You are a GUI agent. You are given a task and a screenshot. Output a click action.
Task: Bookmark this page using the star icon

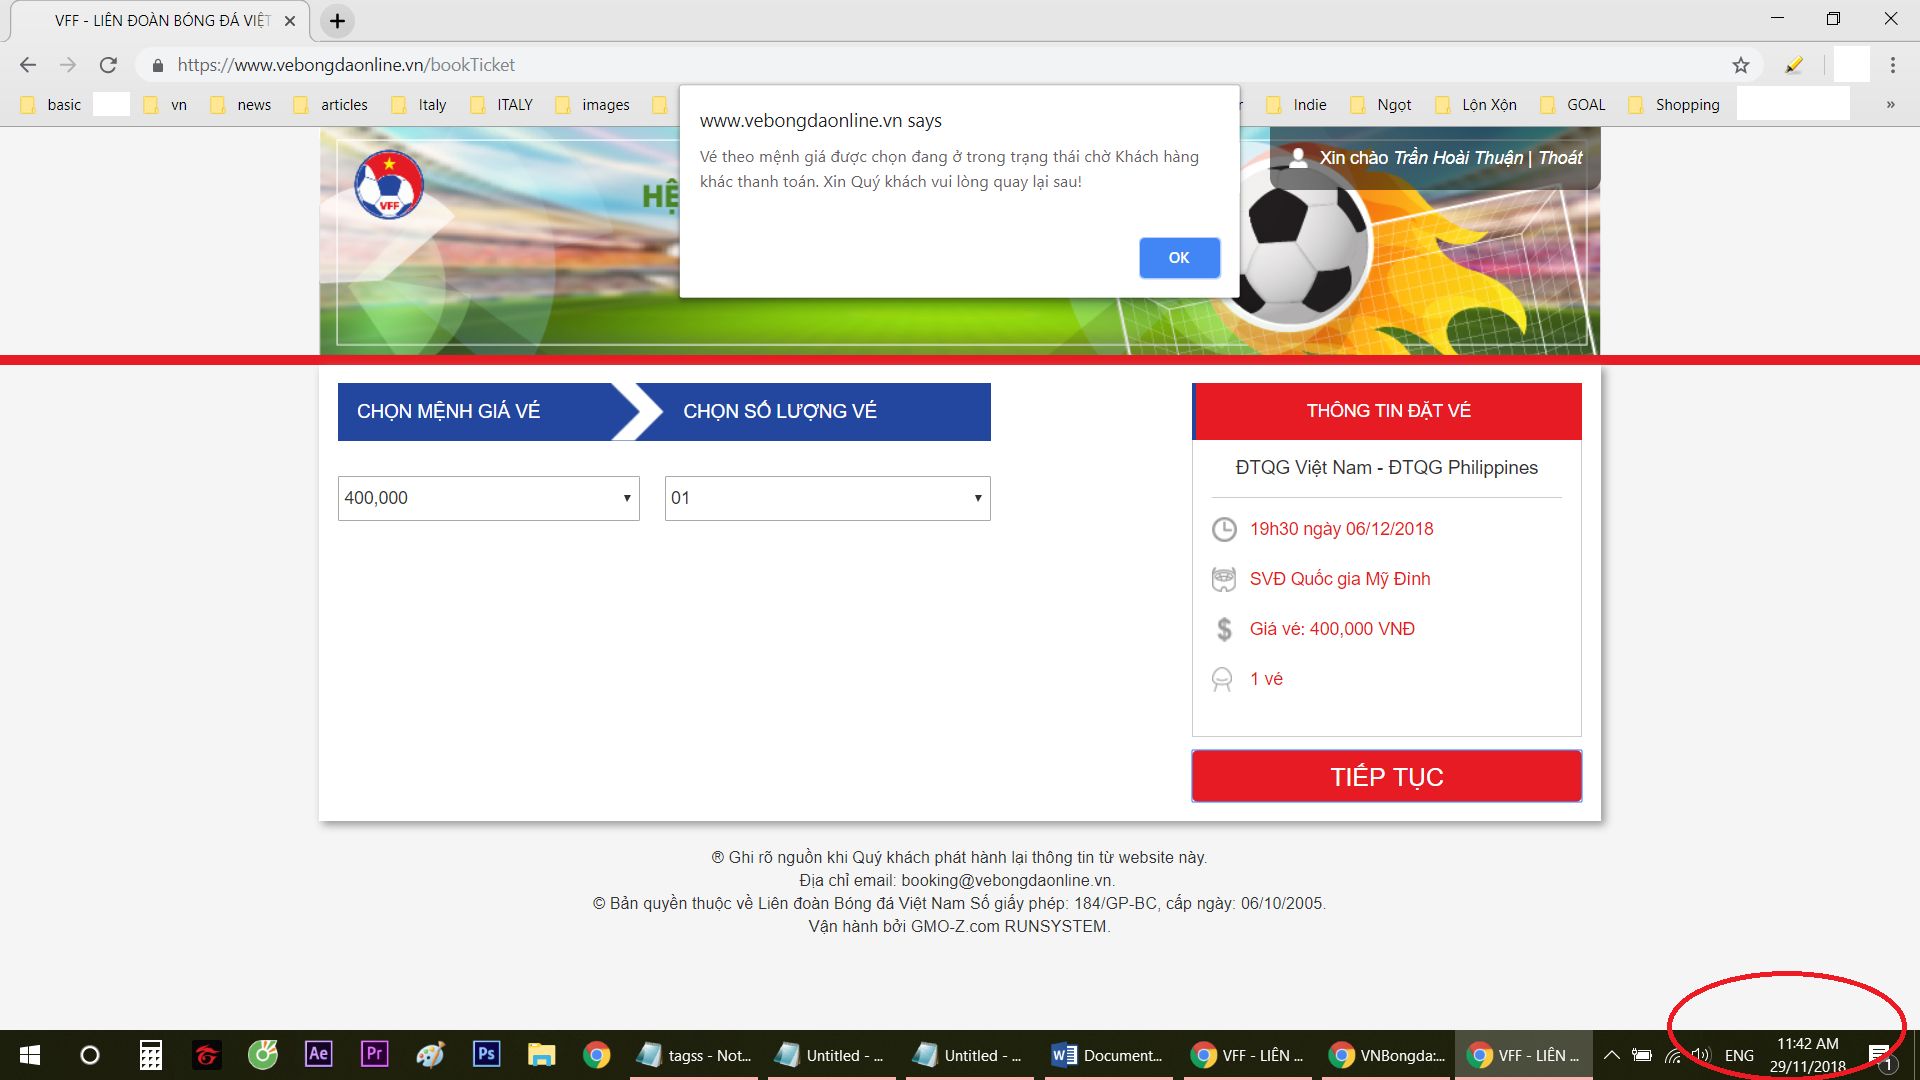(1740, 64)
